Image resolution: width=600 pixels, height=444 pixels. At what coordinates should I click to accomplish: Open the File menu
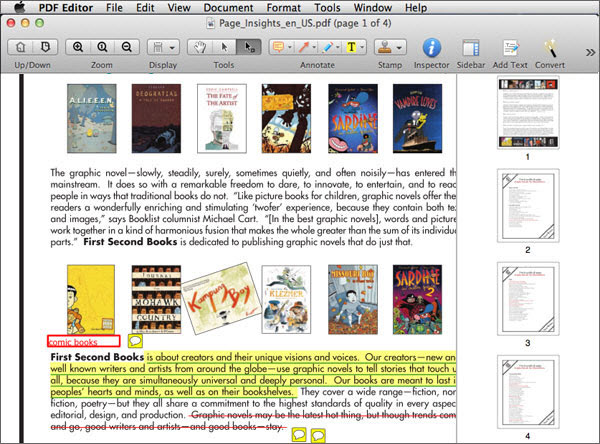coord(114,8)
